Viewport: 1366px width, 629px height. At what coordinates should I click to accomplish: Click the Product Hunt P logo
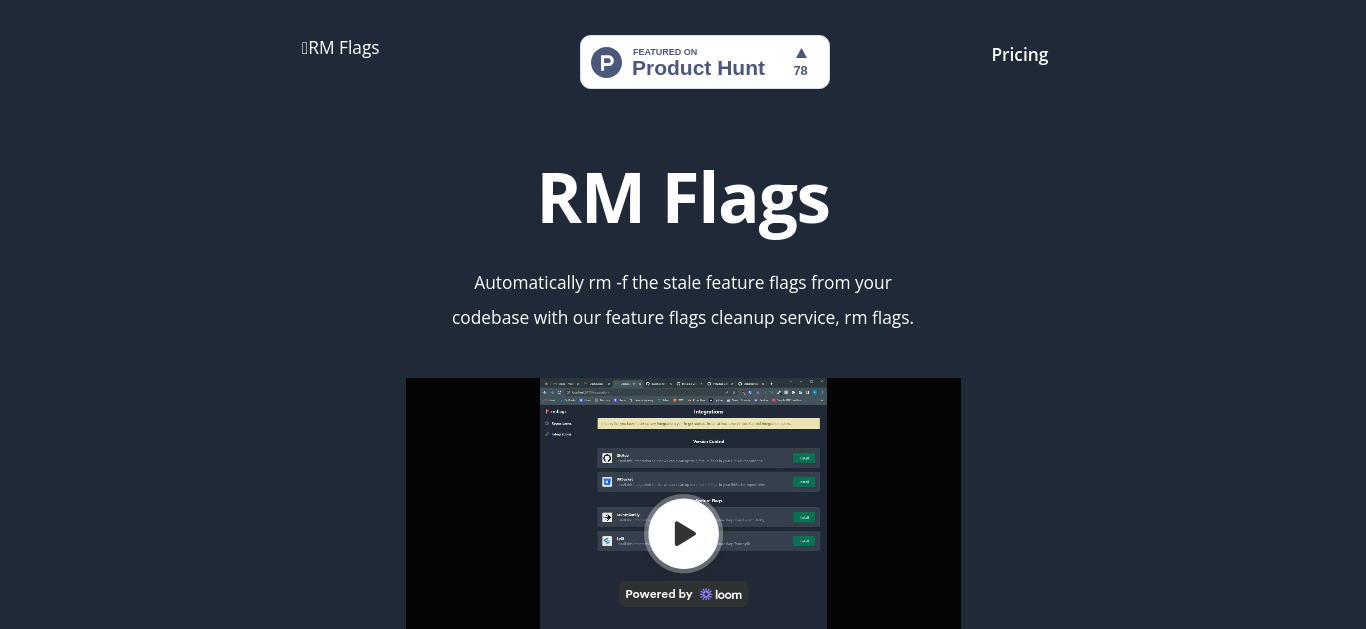(606, 62)
